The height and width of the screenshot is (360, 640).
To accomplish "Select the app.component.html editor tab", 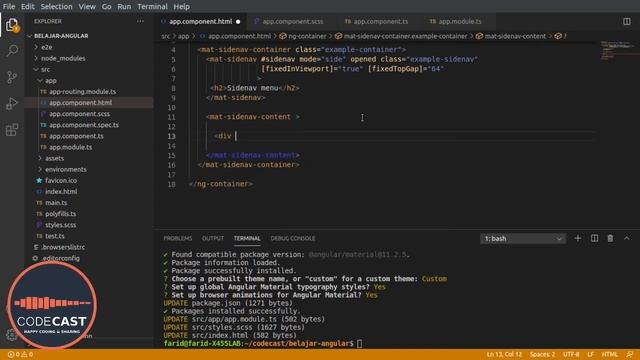I will pyautogui.click(x=200, y=21).
